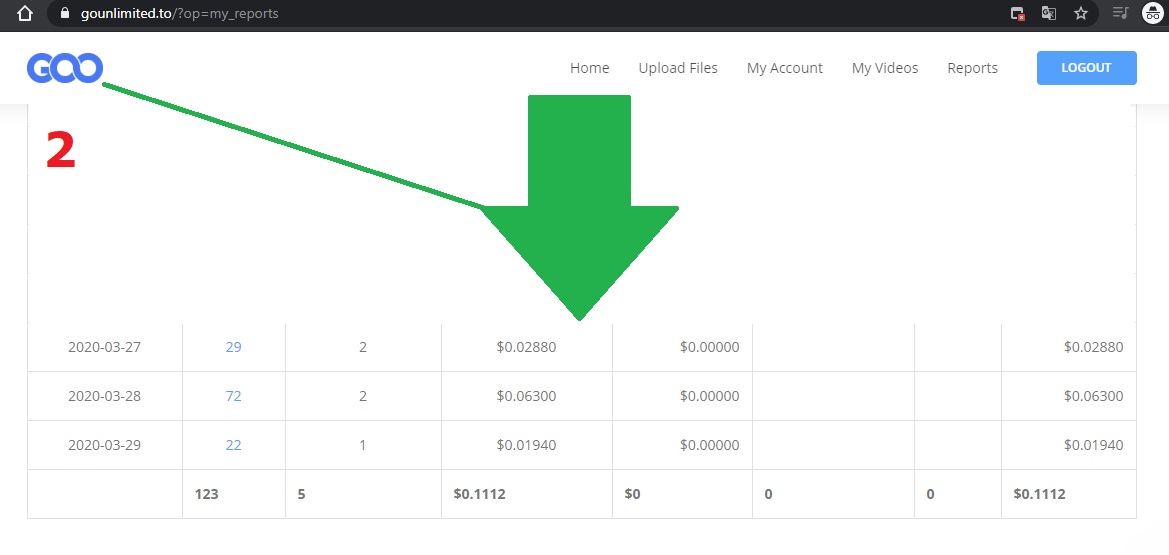Click the incognito profile icon
1169x555 pixels.
click(1153, 13)
